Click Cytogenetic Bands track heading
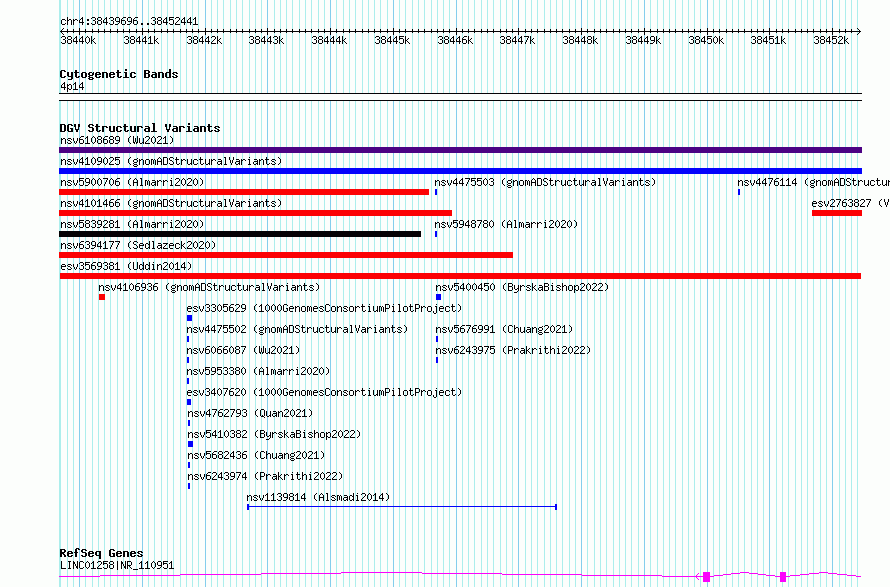 [119, 74]
